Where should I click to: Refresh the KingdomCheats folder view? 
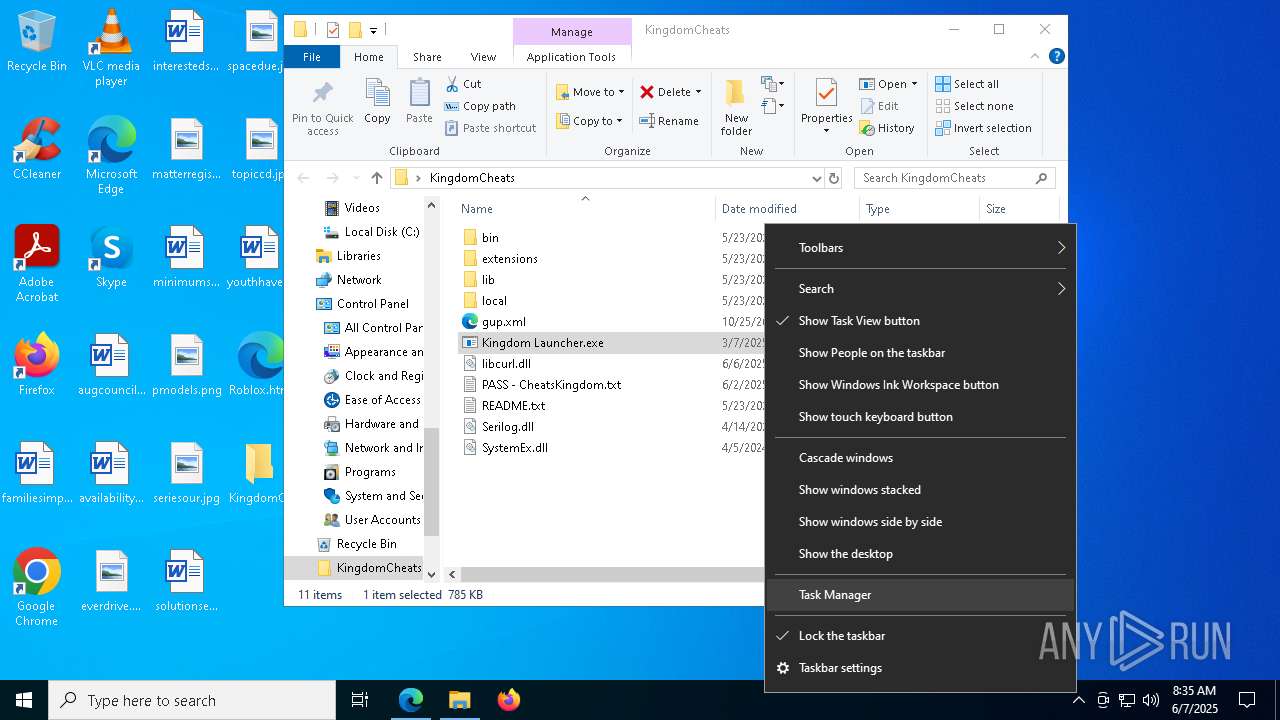click(x=834, y=178)
